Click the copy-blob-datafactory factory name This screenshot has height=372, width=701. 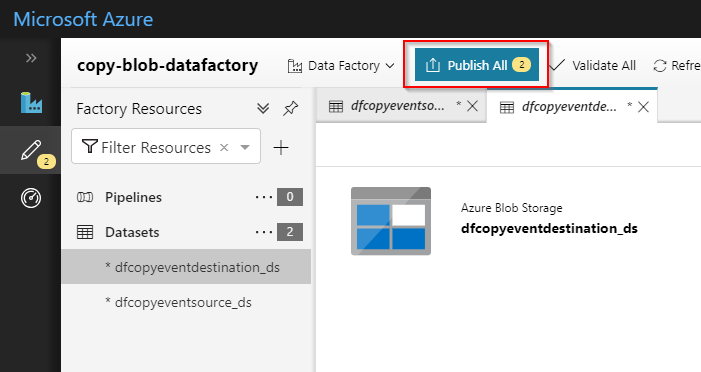click(167, 65)
